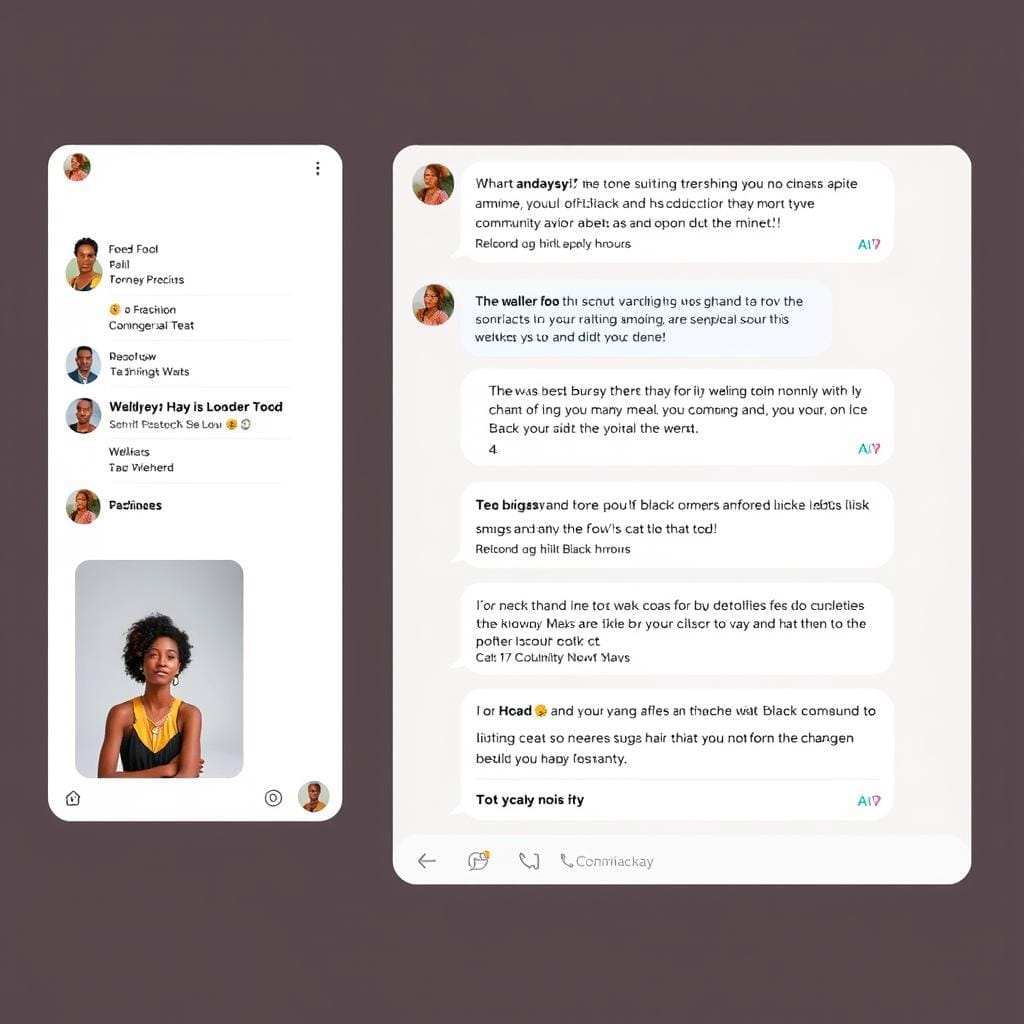This screenshot has width=1024, height=1024.
Task: Click the phone call icon in chat footer
Action: coord(529,861)
